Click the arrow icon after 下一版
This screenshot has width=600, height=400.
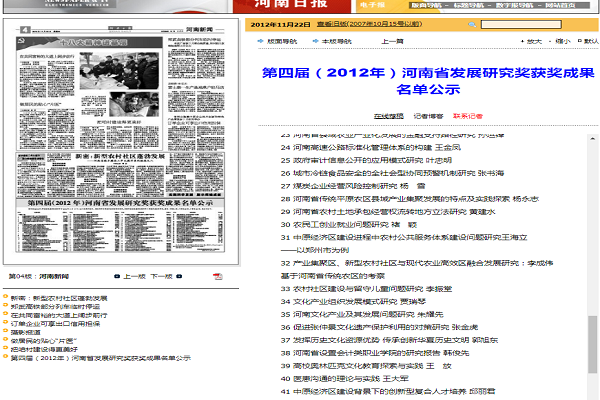point(178,275)
